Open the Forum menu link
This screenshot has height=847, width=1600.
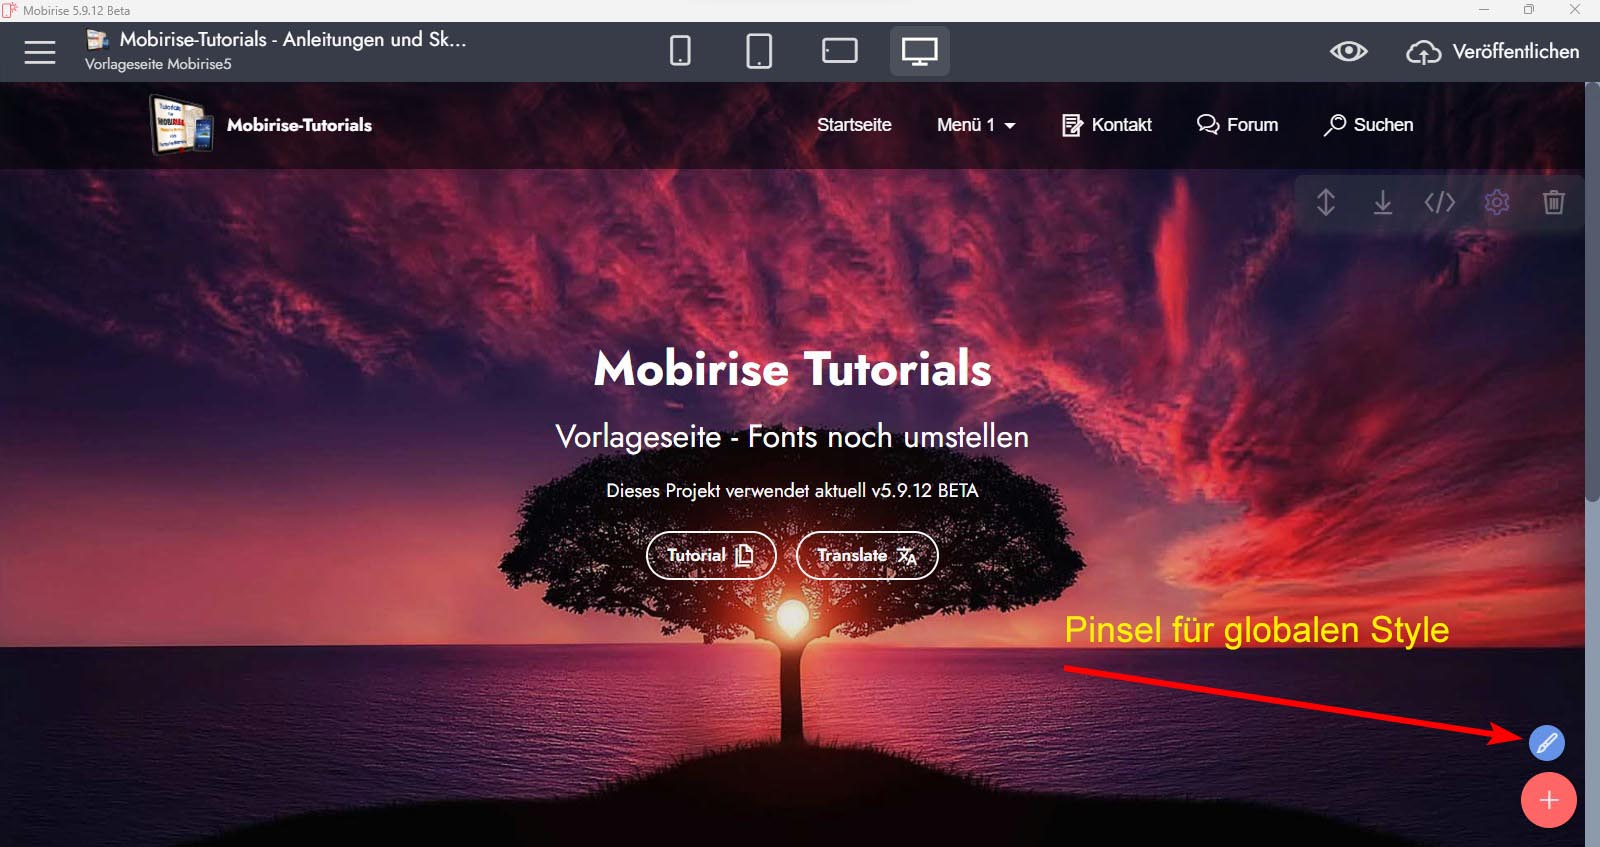click(x=1238, y=125)
